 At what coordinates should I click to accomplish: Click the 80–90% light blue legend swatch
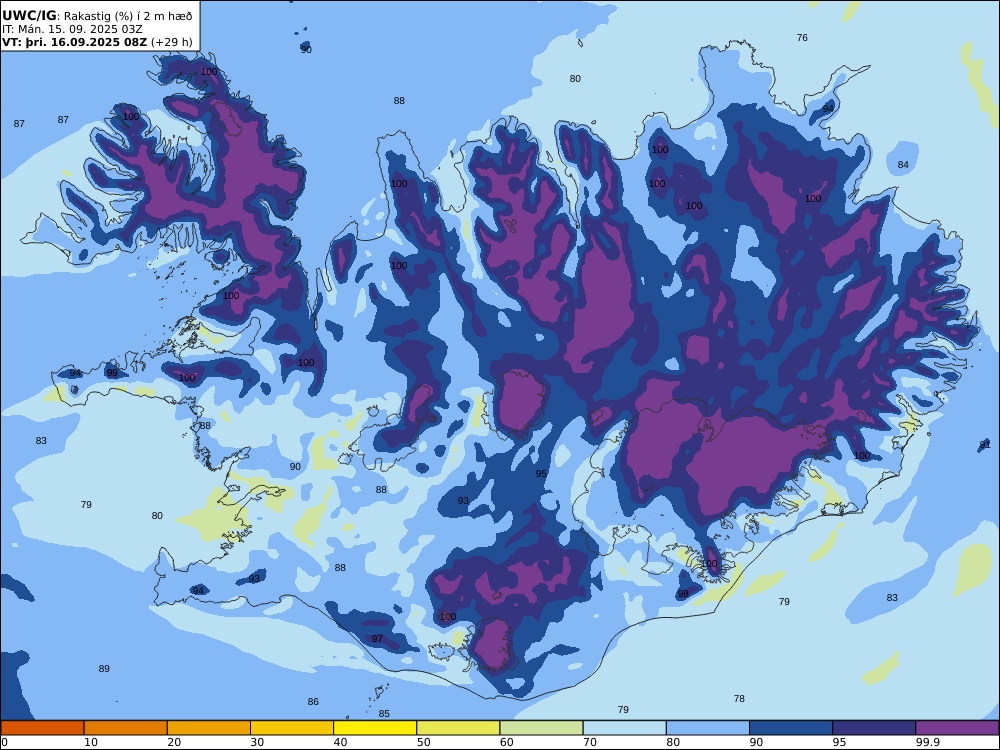click(708, 728)
